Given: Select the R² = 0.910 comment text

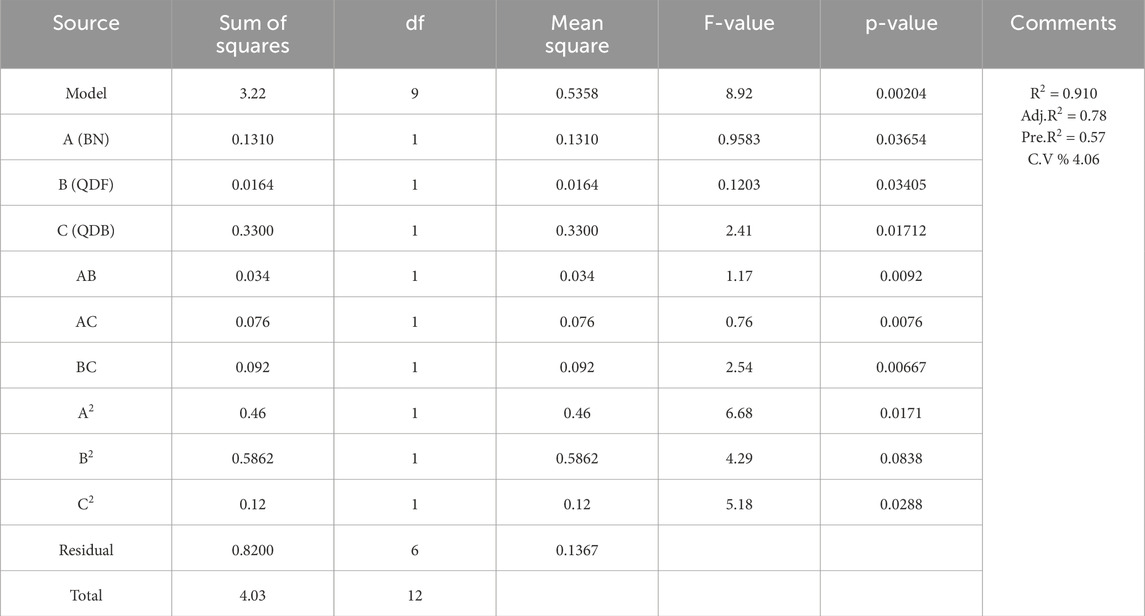Looking at the screenshot, I should point(1063,93).
